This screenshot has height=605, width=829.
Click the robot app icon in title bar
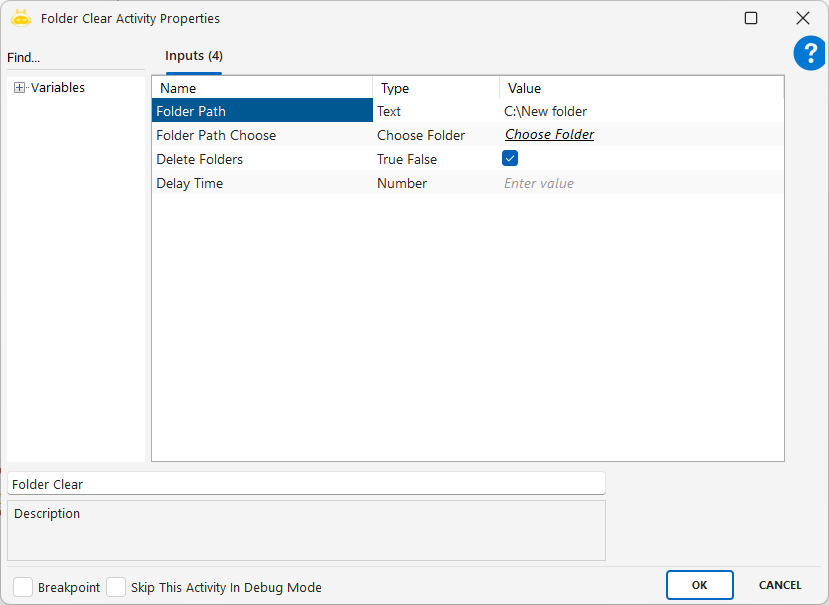pos(21,18)
